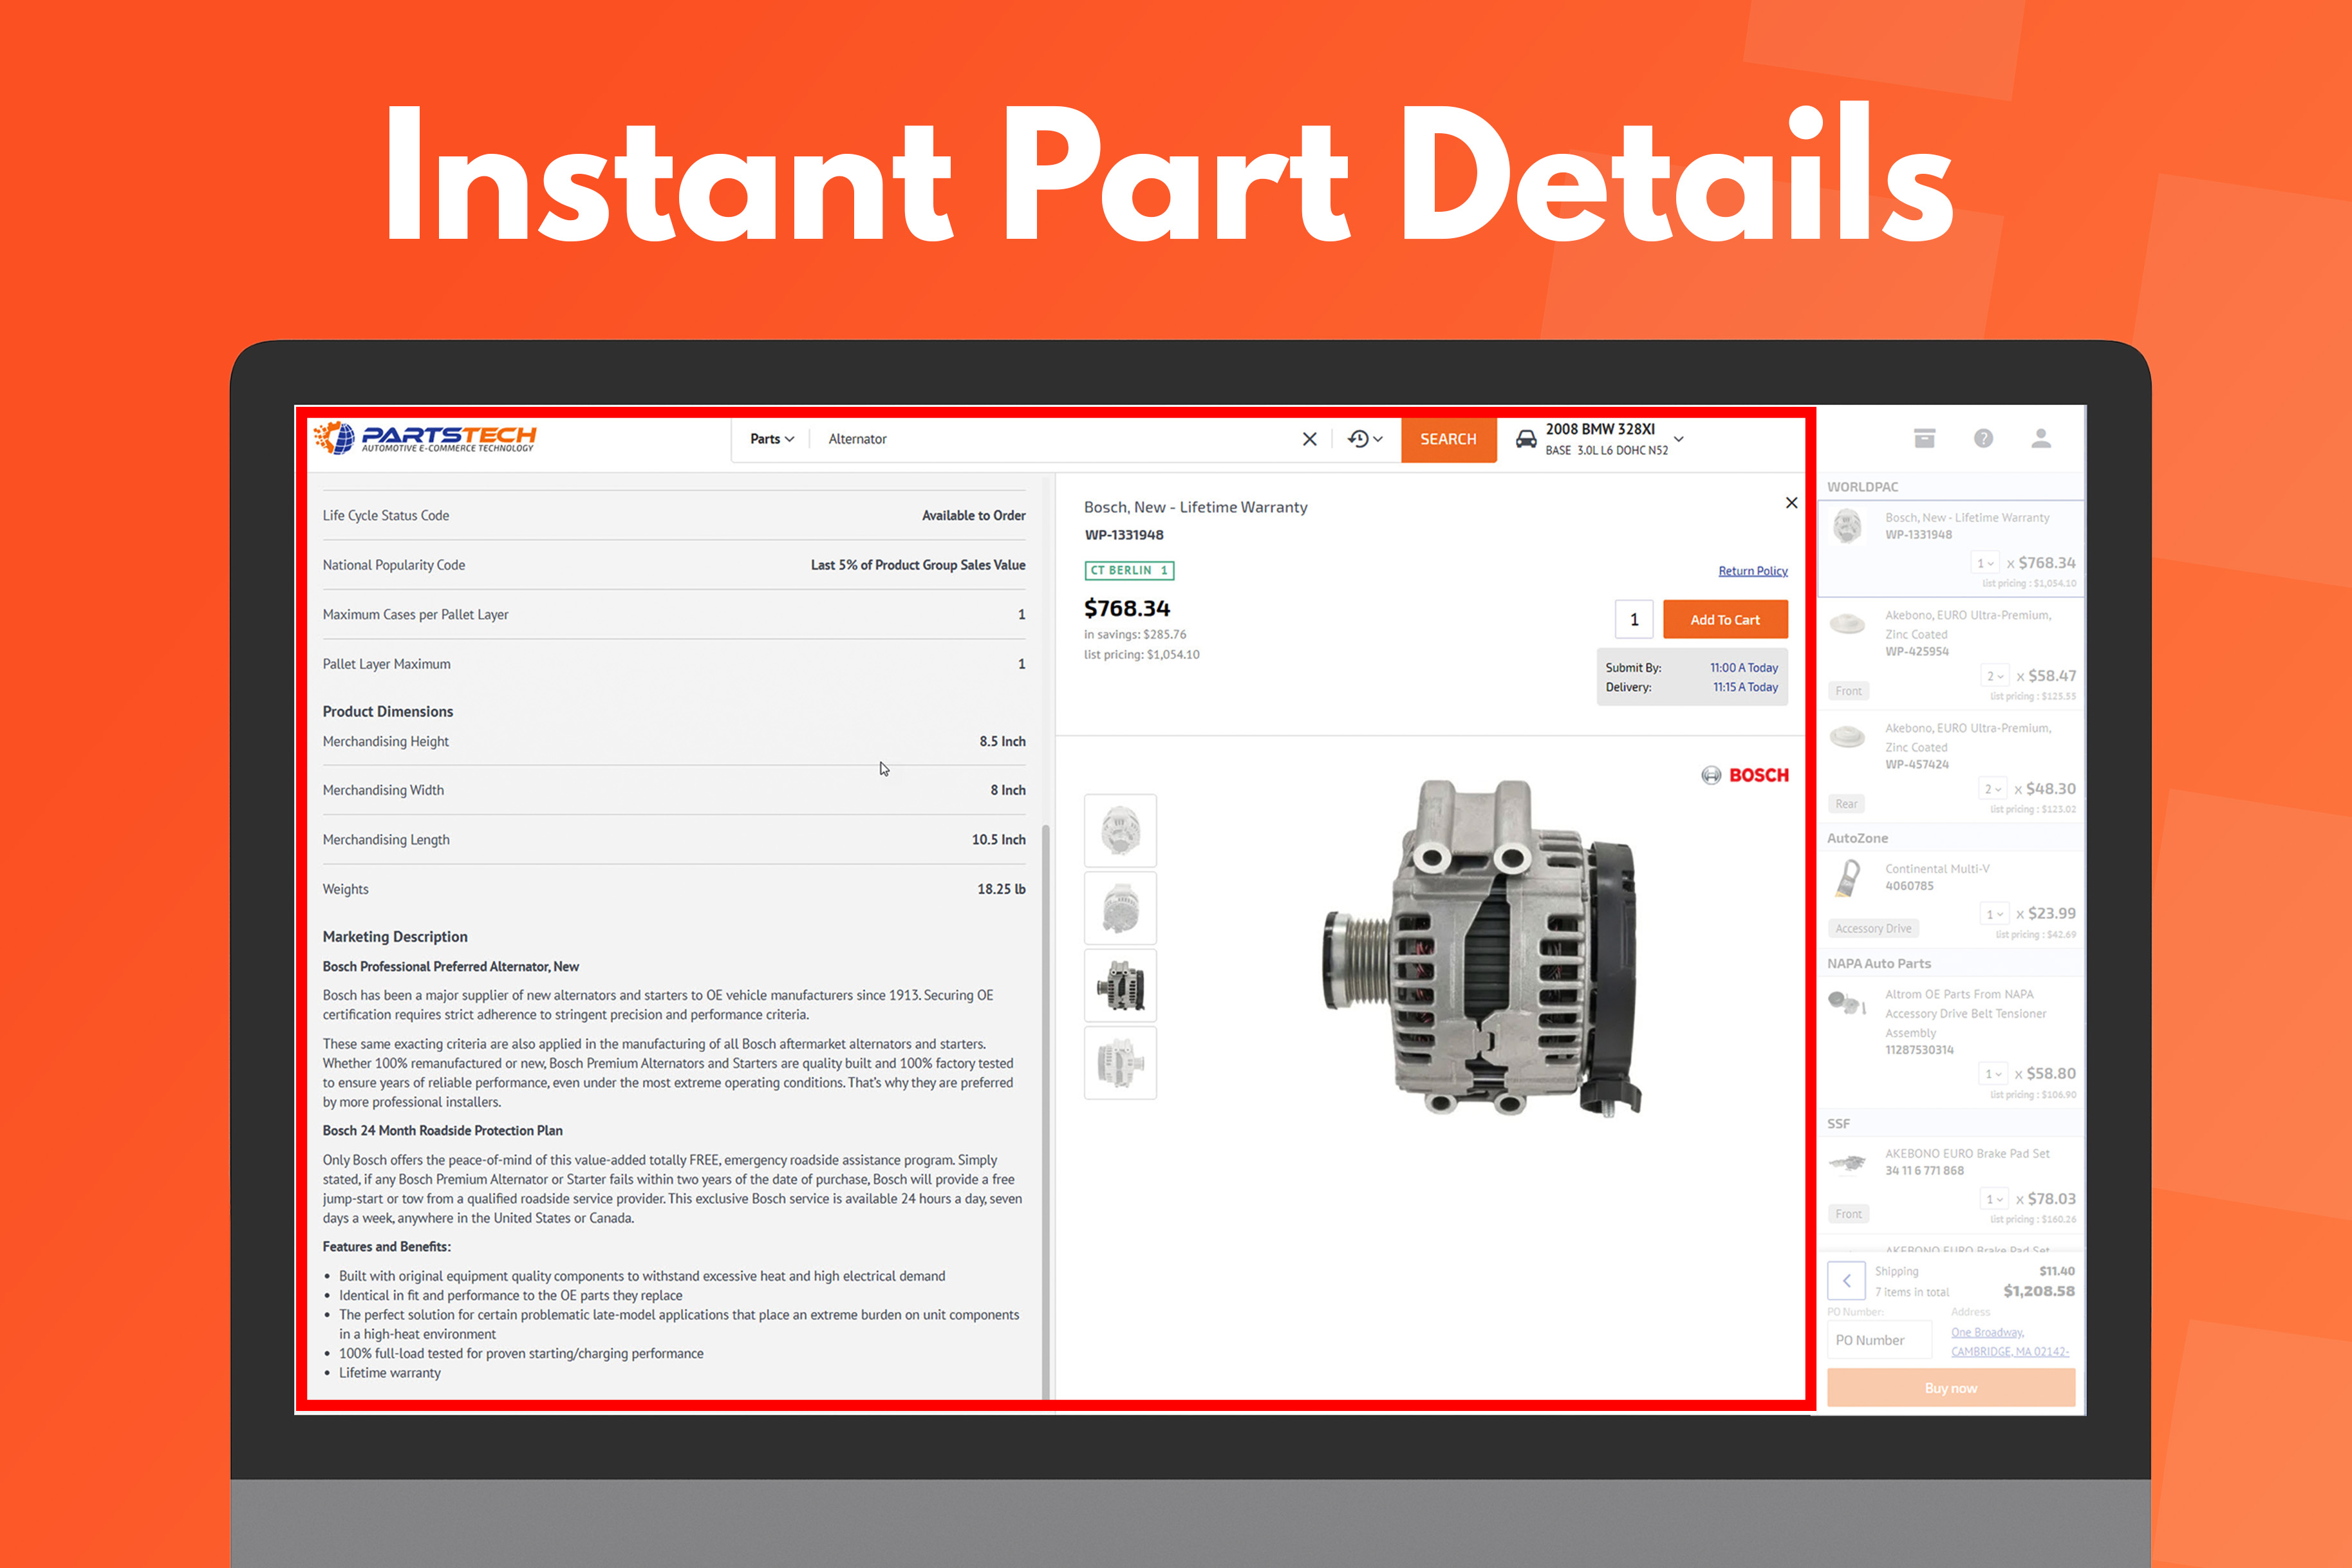Click the Bosch alternator image in the cart
The image size is (2352, 1568).
click(1847, 526)
